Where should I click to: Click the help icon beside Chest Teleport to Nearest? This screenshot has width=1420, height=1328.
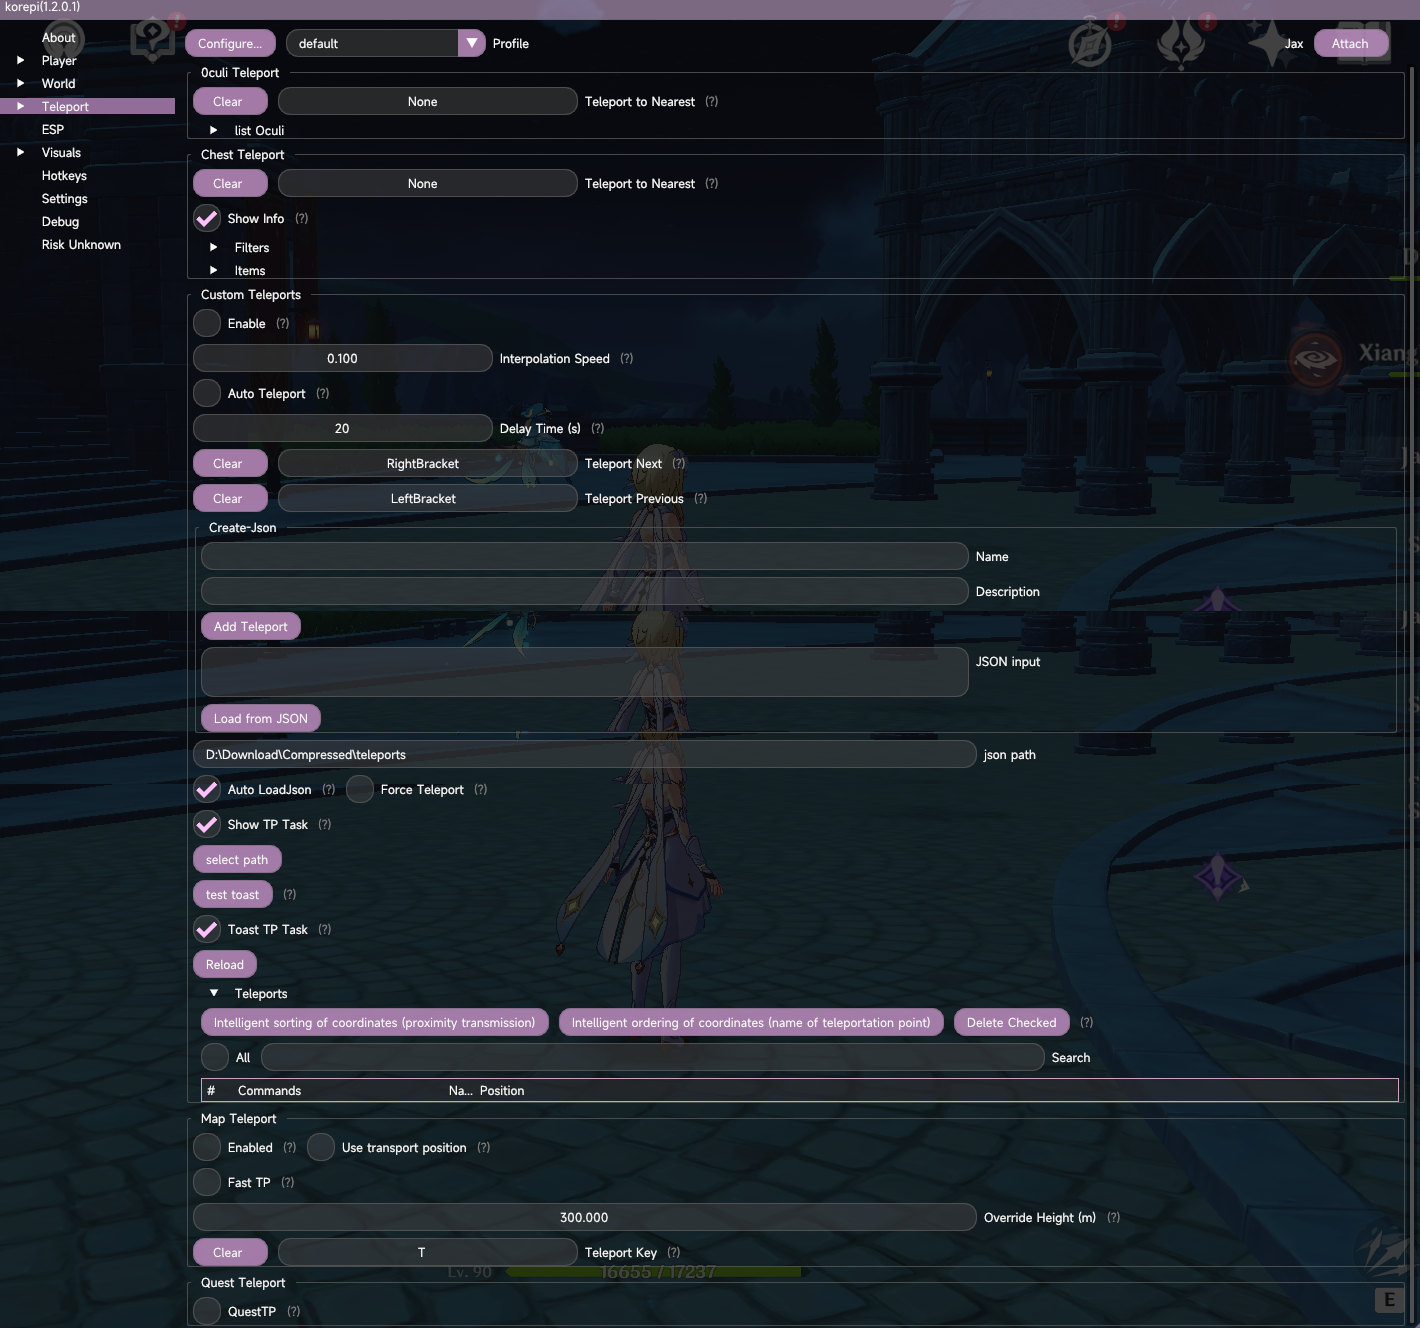[712, 184]
